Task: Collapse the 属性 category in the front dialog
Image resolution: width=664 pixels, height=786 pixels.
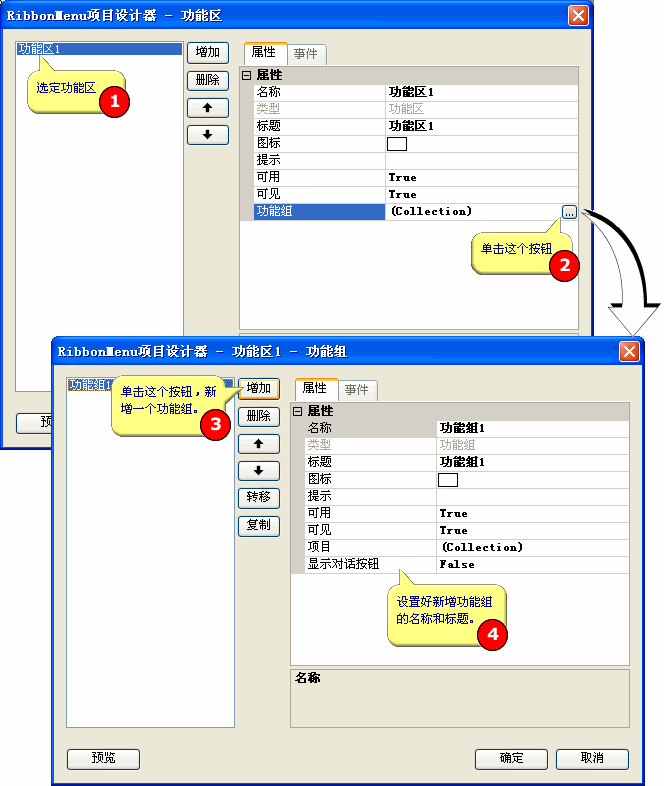Action: pos(297,411)
